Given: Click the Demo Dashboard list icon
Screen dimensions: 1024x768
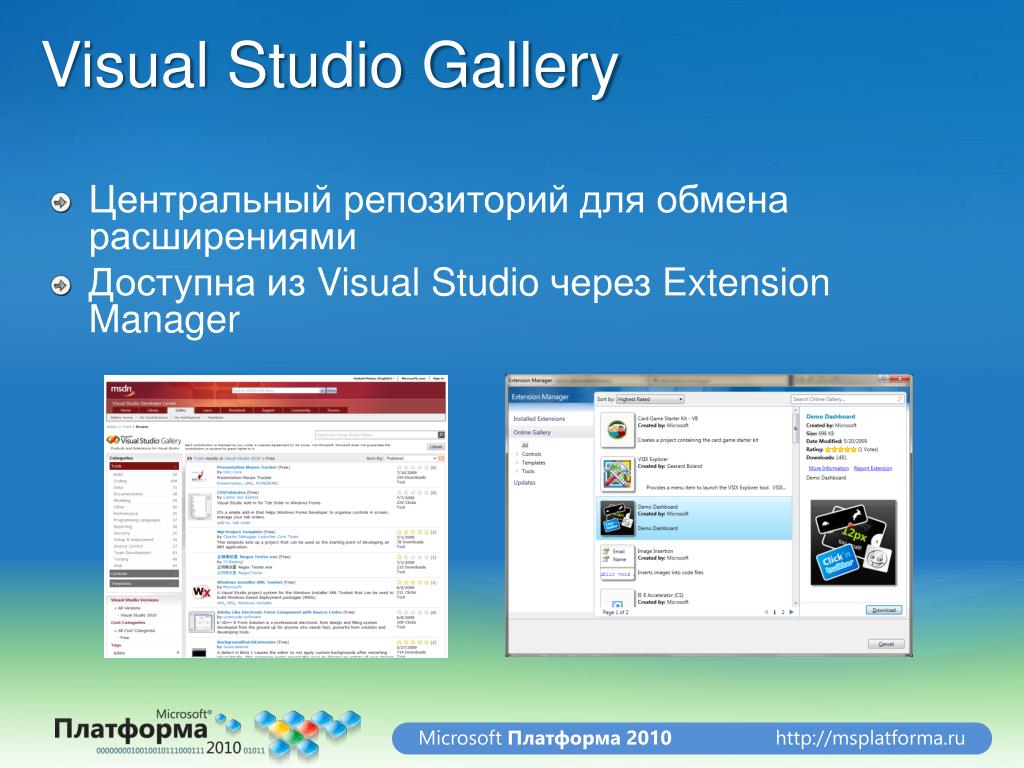Looking at the screenshot, I should tap(616, 519).
